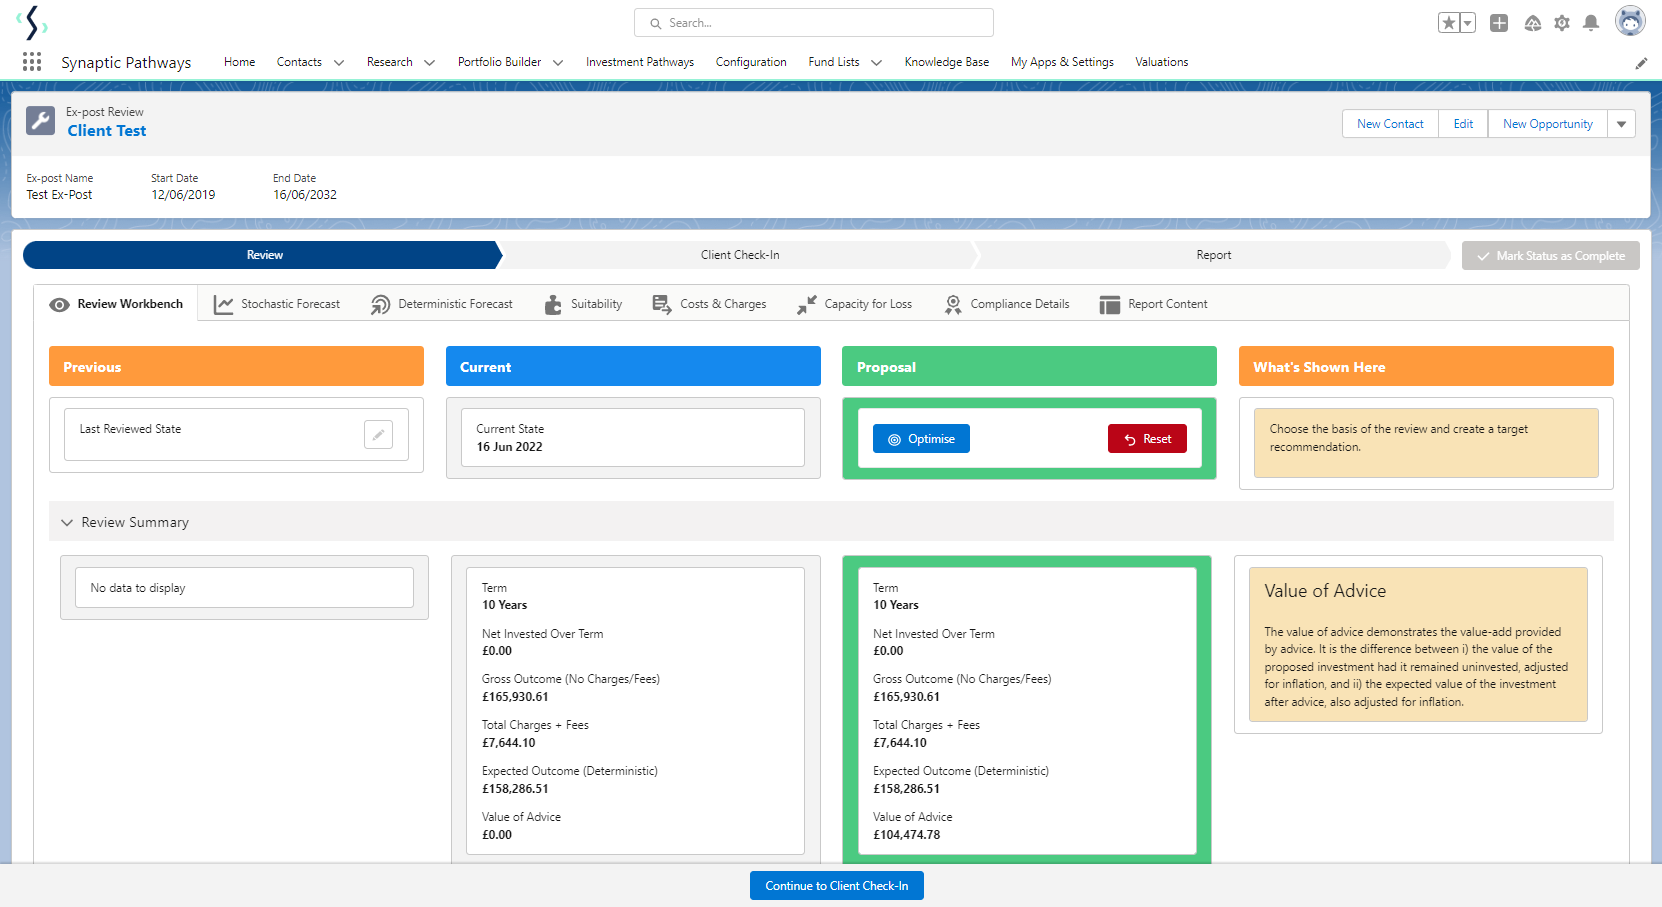Click the global actions plus icon

click(x=1499, y=23)
